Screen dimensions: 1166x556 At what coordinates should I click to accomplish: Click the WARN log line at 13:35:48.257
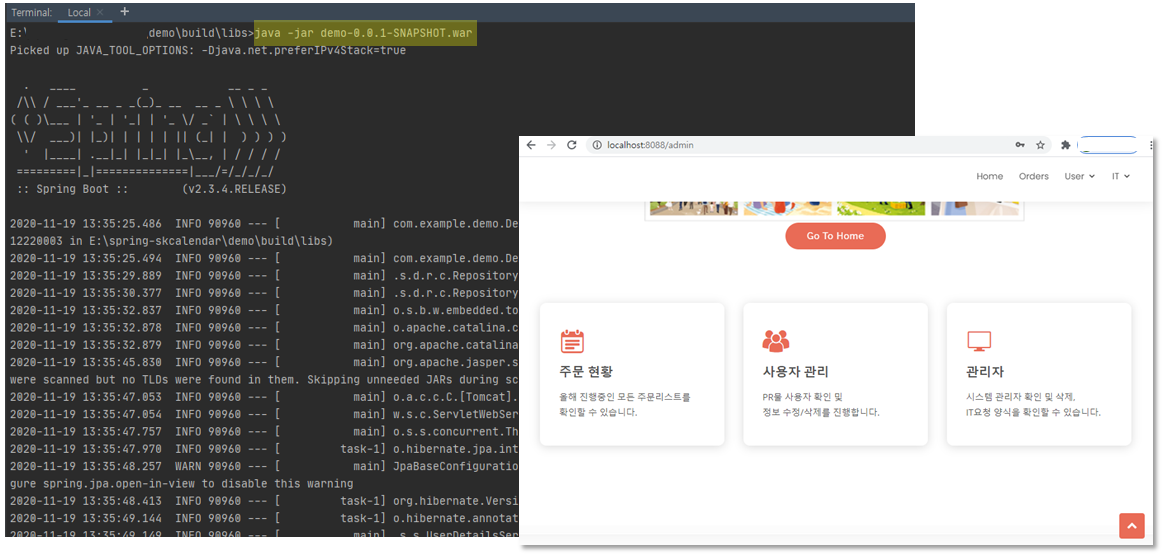click(x=264, y=466)
